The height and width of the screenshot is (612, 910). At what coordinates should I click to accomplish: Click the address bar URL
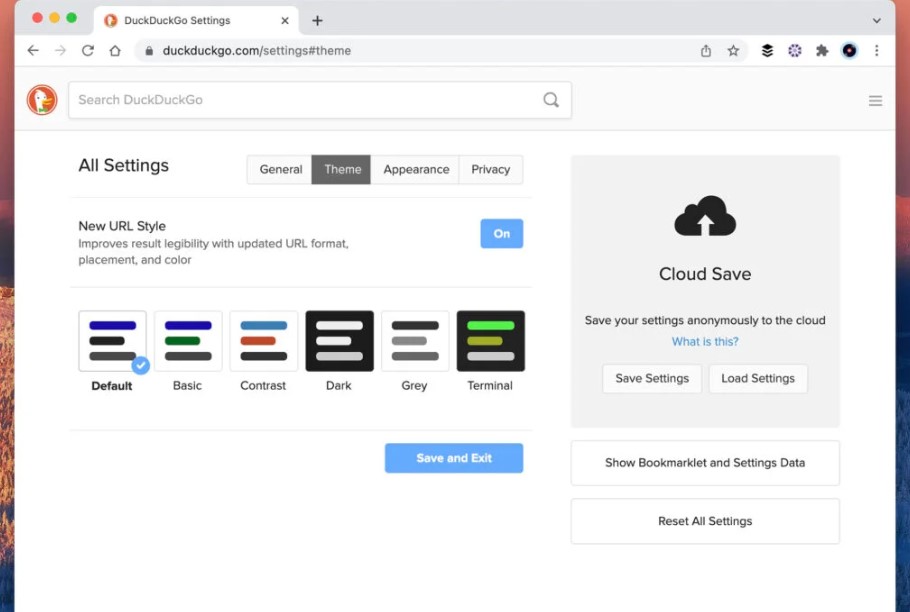click(x=257, y=50)
